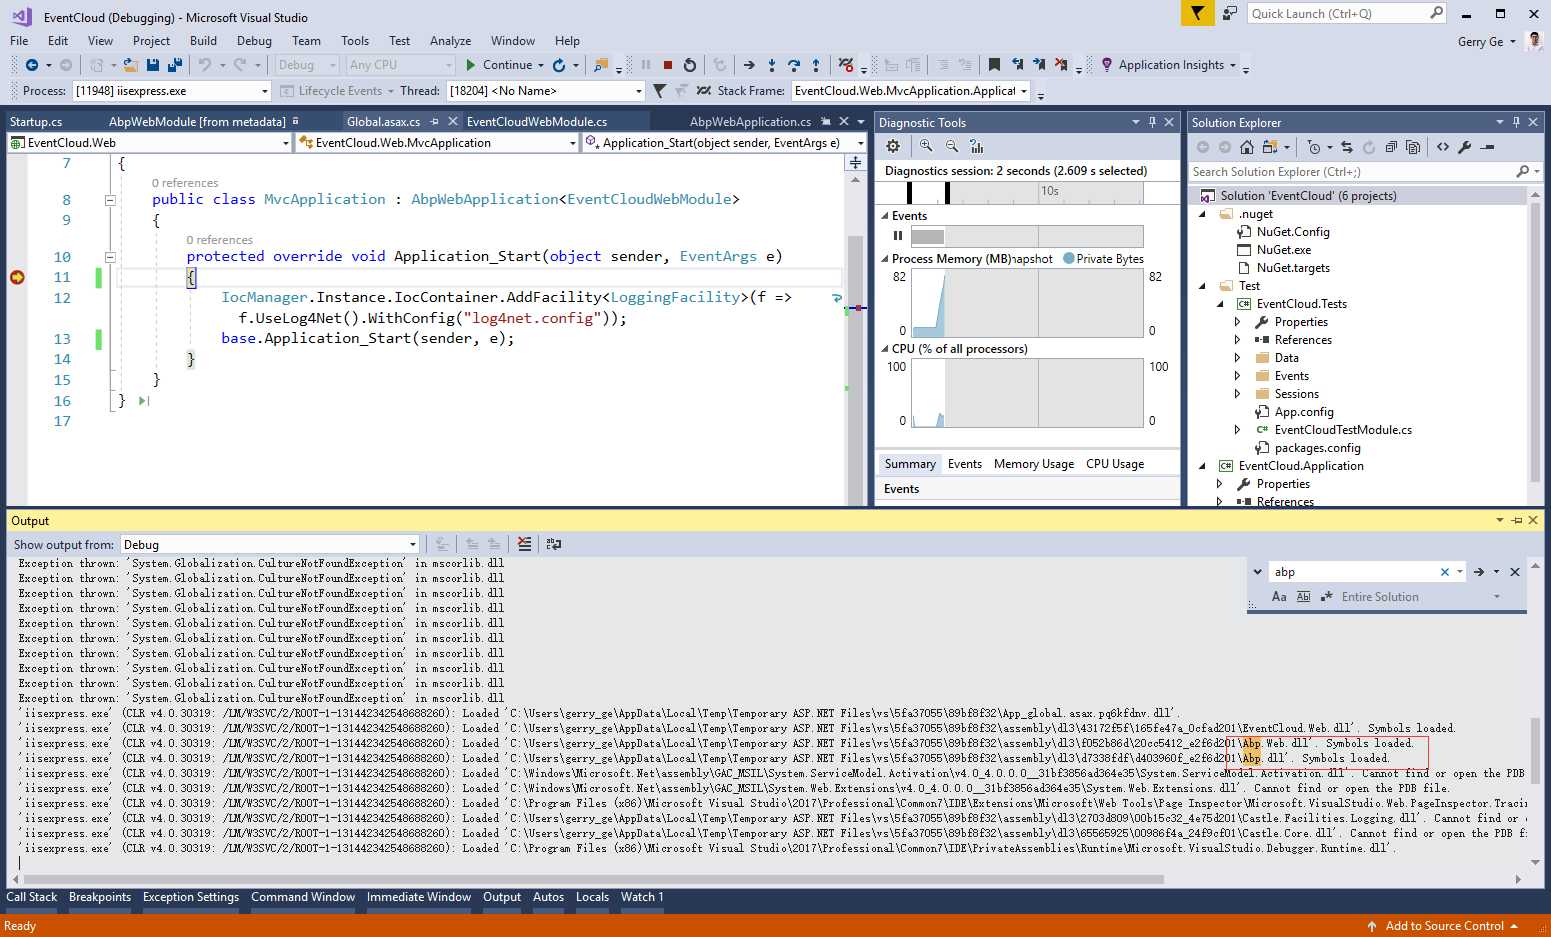The image size is (1551, 937).
Task: Toggle pin on Solution Explorer panel
Action: pyautogui.click(x=1516, y=122)
